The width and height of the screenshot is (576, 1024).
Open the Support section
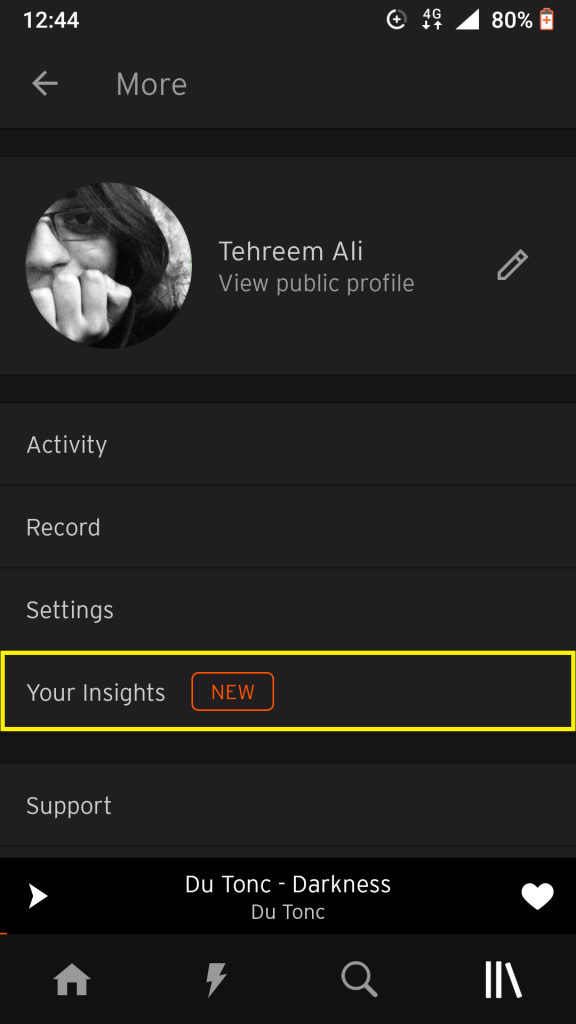click(x=68, y=805)
